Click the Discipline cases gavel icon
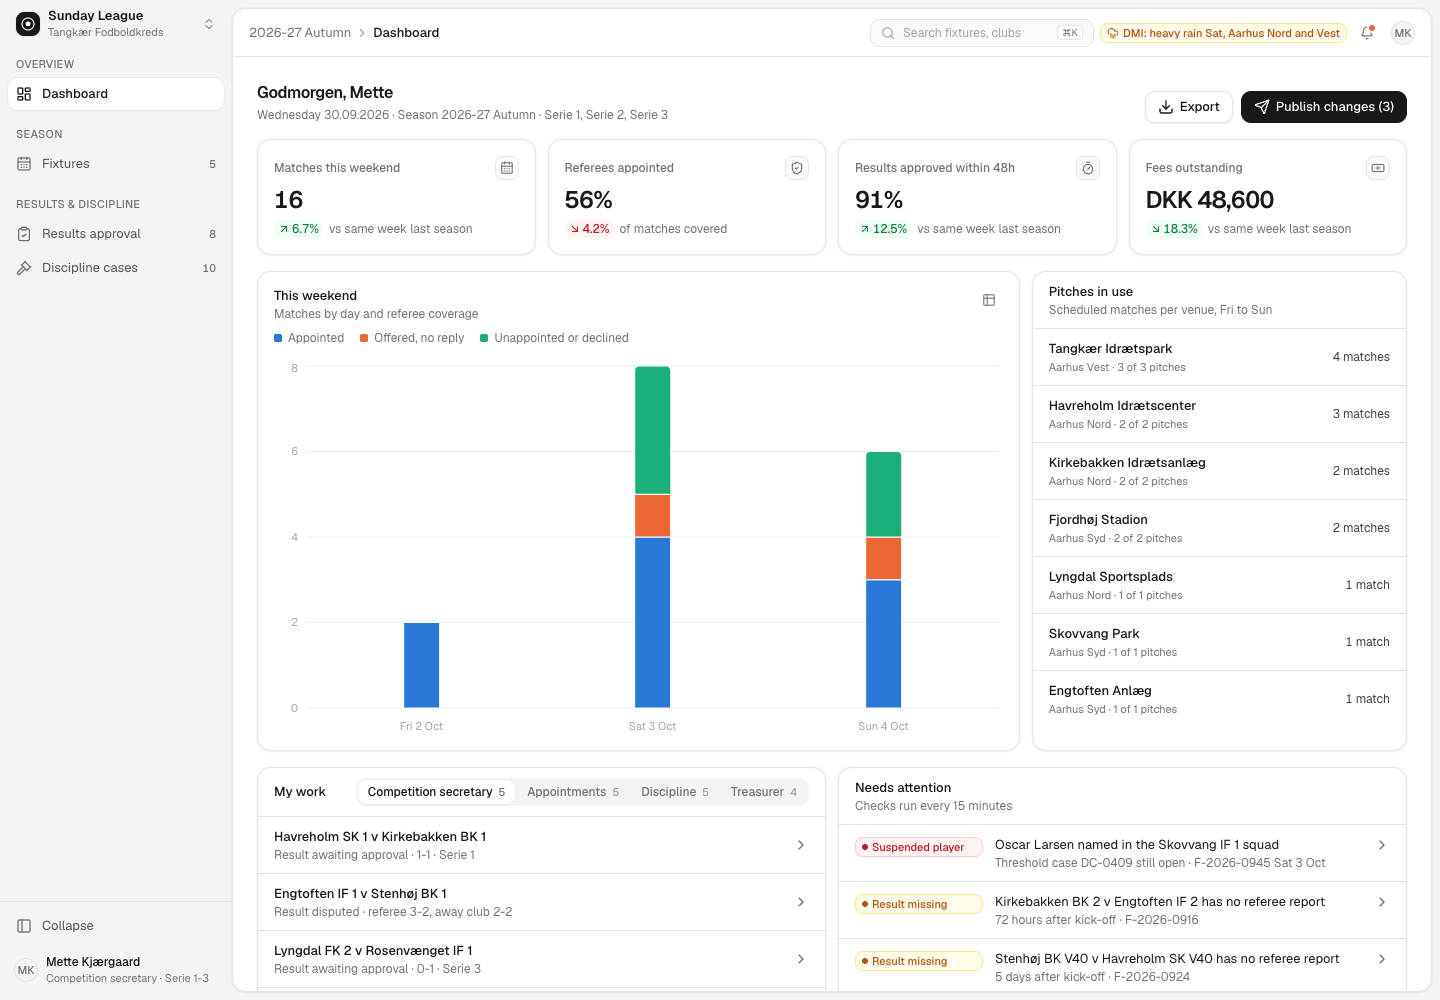This screenshot has height=1000, width=1440. point(24,268)
